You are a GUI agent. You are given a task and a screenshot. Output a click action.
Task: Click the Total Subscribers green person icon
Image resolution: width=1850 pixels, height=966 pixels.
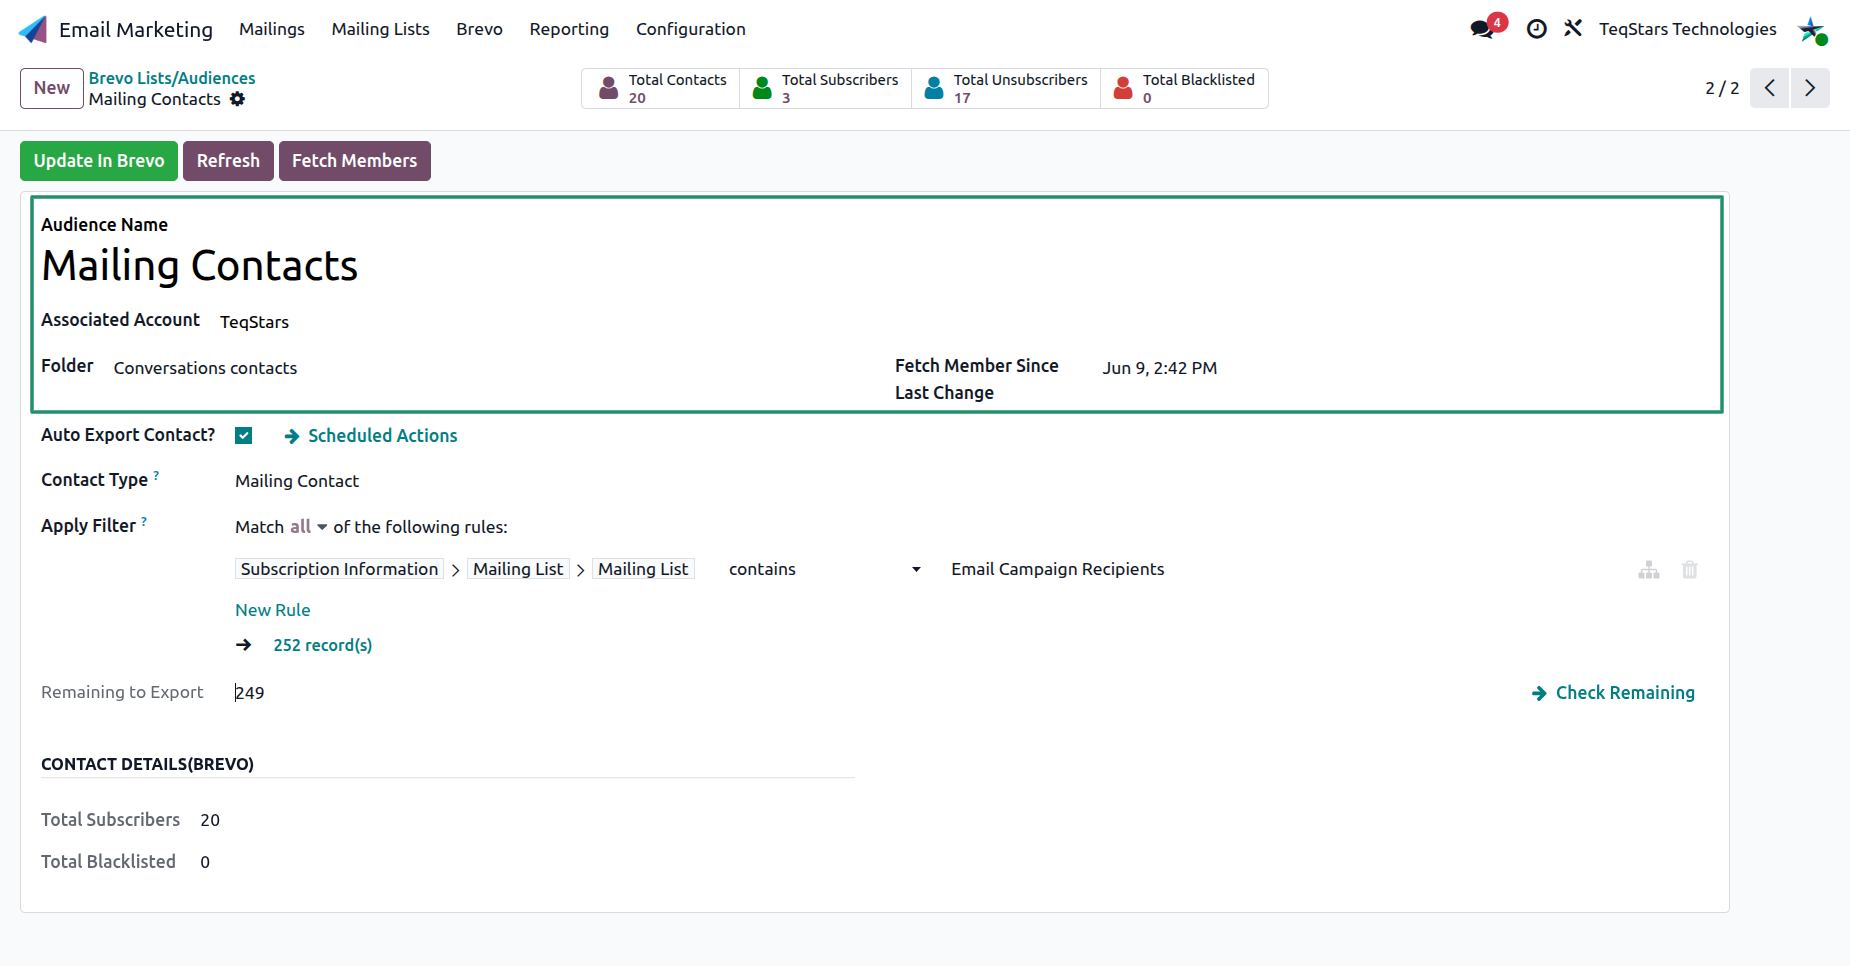point(762,88)
